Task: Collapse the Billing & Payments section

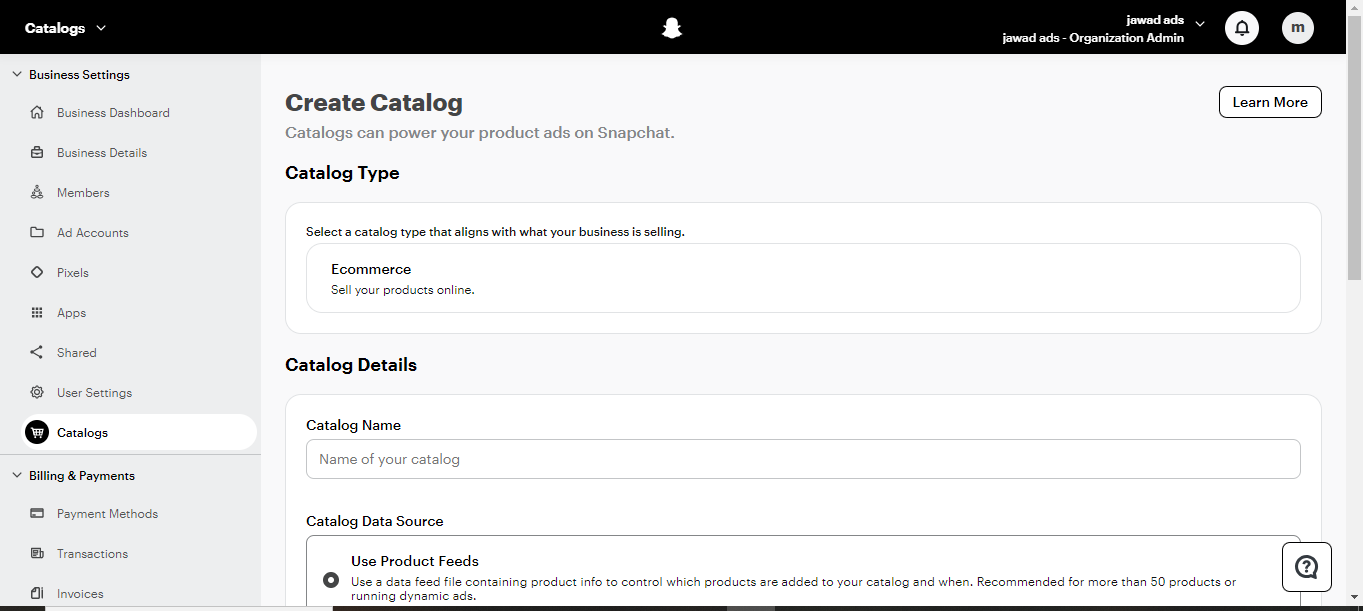Action: [x=16, y=476]
